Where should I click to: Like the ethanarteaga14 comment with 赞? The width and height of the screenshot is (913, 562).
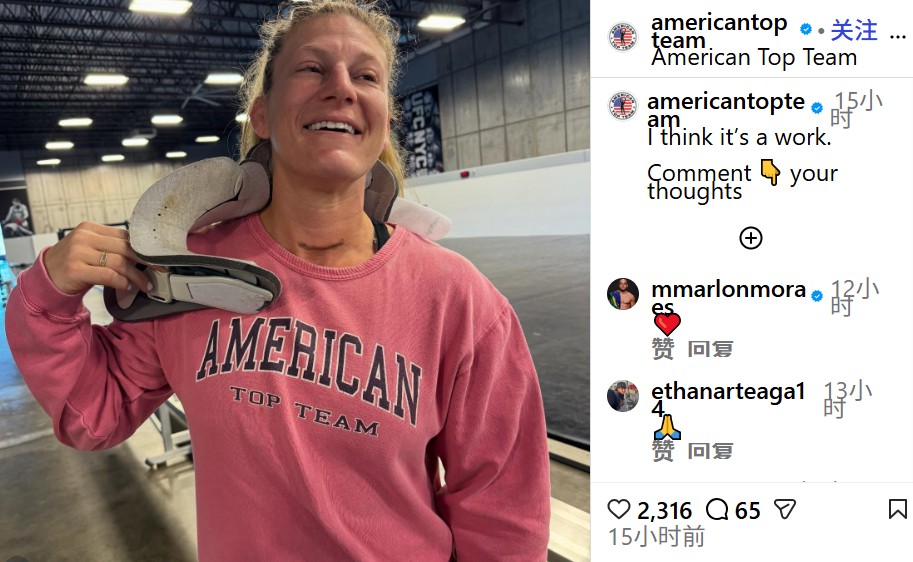pos(663,451)
